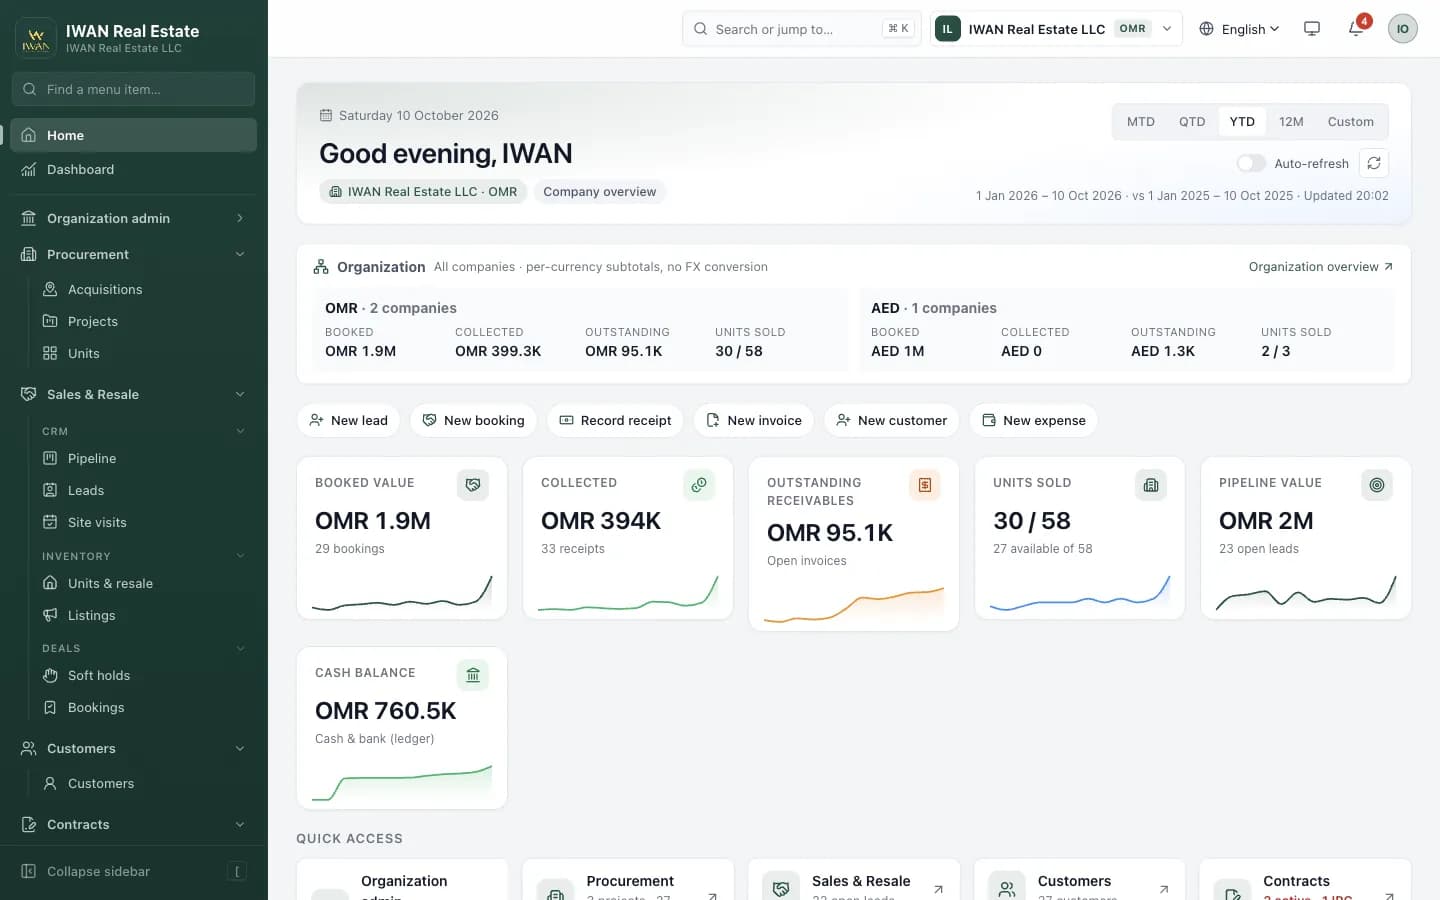Click the Units Sold building icon
This screenshot has width=1440, height=900.
(1151, 485)
